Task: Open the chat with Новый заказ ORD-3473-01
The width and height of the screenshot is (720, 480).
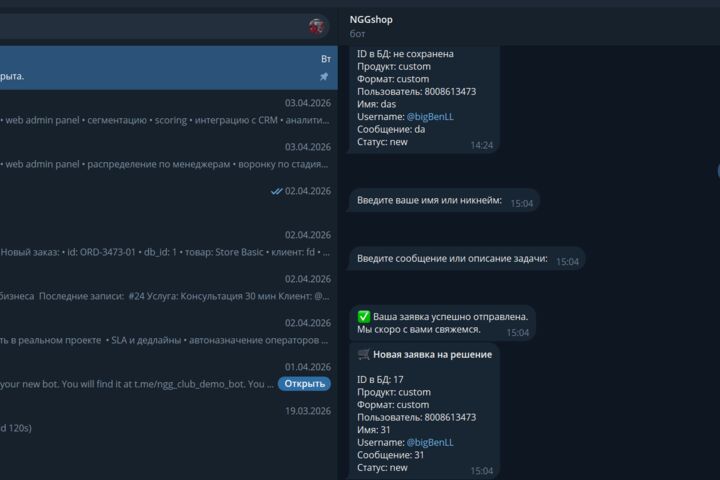Action: 169,244
